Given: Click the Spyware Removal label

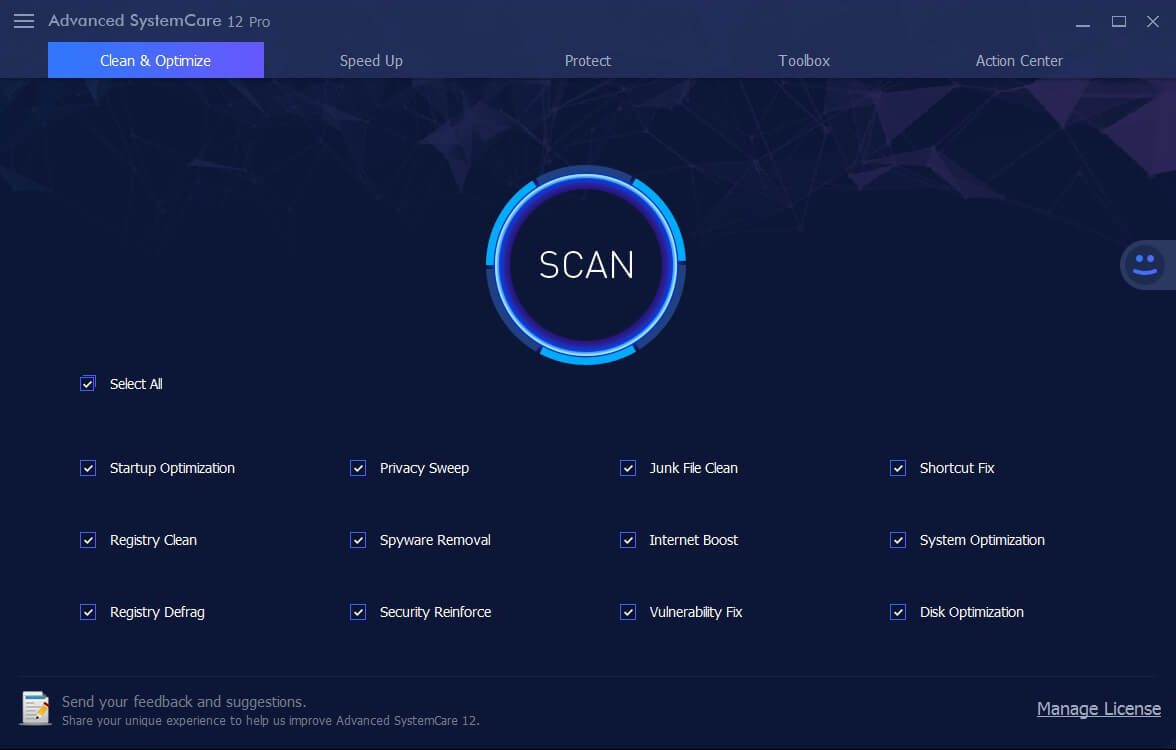Looking at the screenshot, I should 435,540.
